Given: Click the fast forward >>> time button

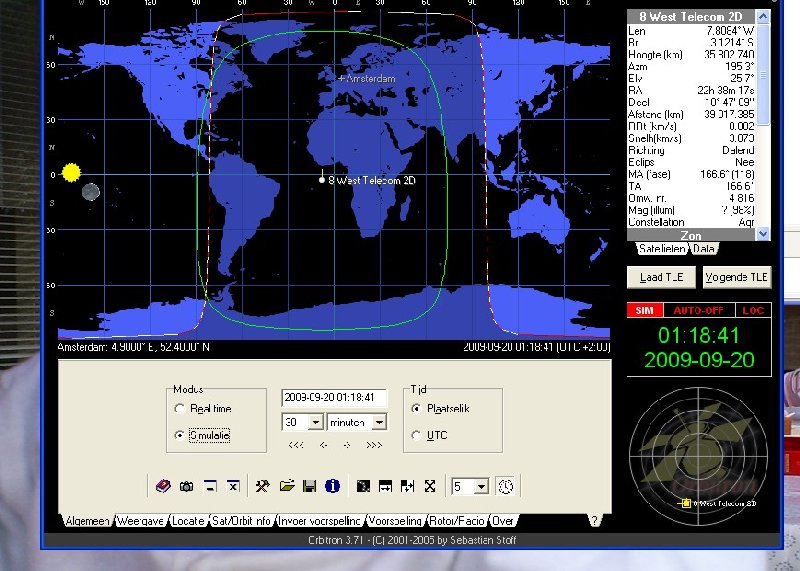Looking at the screenshot, I should pyautogui.click(x=374, y=445).
